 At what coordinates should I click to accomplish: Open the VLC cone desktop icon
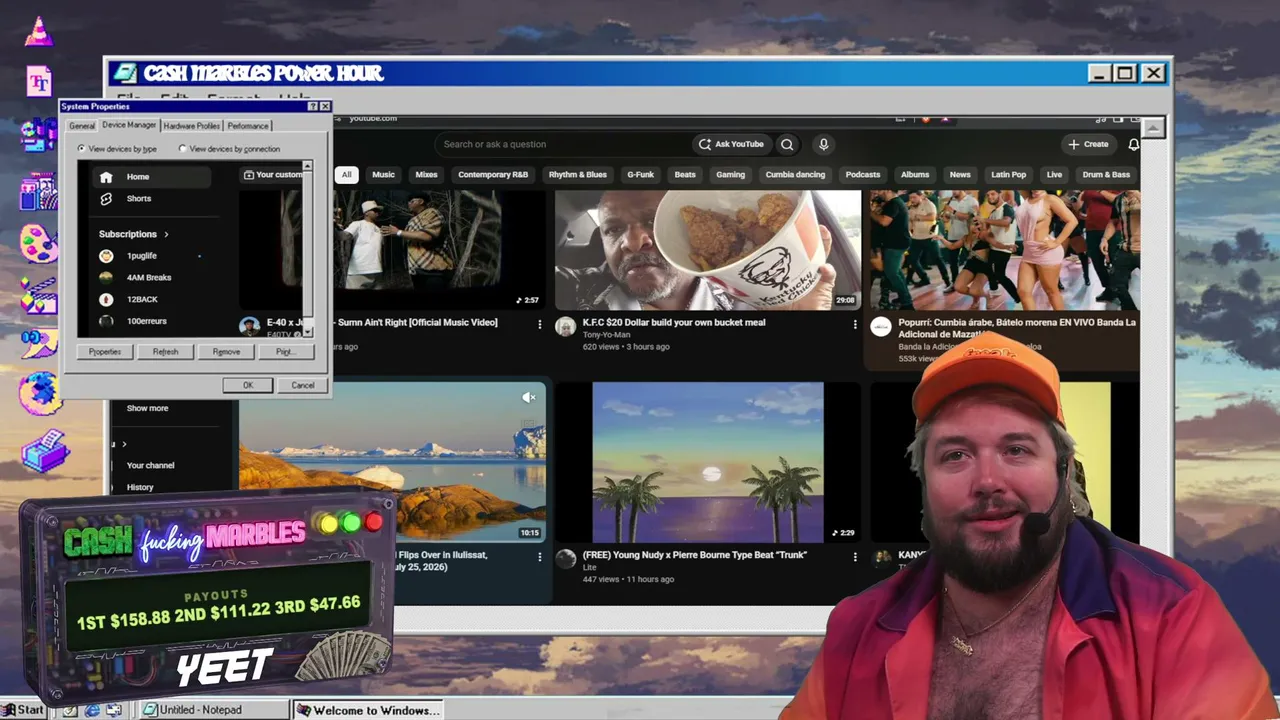coord(39,31)
